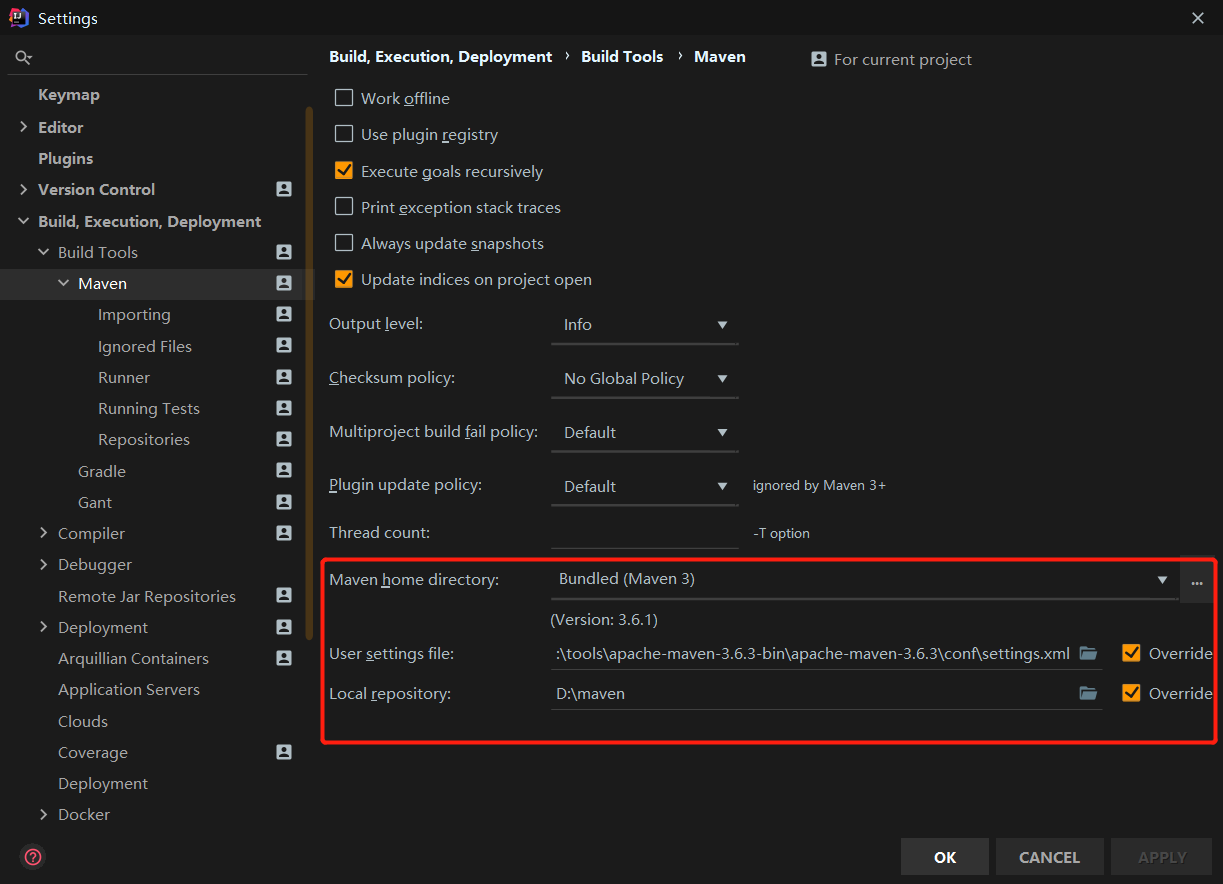Click ellipsis browse button for Maven home

[1196, 580]
